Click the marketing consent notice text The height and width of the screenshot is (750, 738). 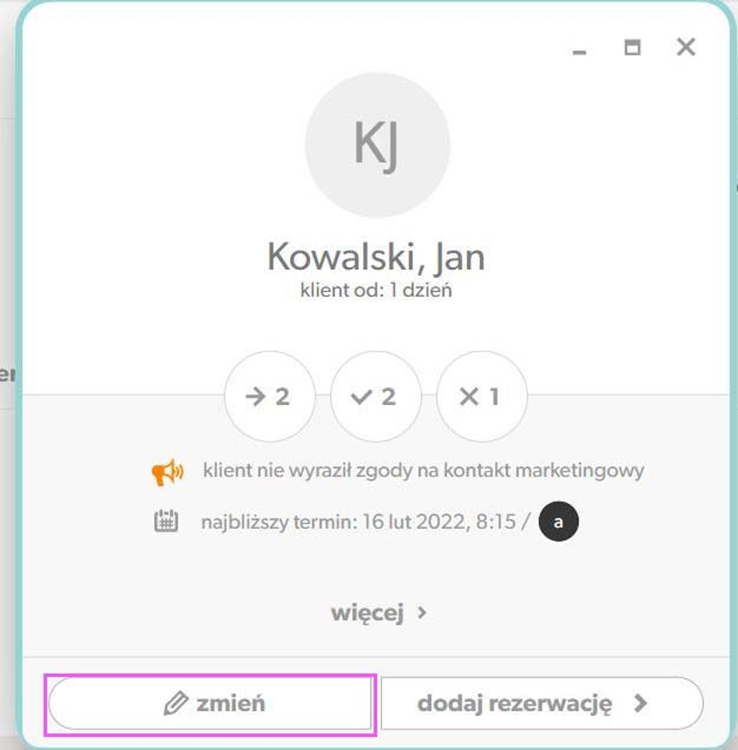coord(423,471)
